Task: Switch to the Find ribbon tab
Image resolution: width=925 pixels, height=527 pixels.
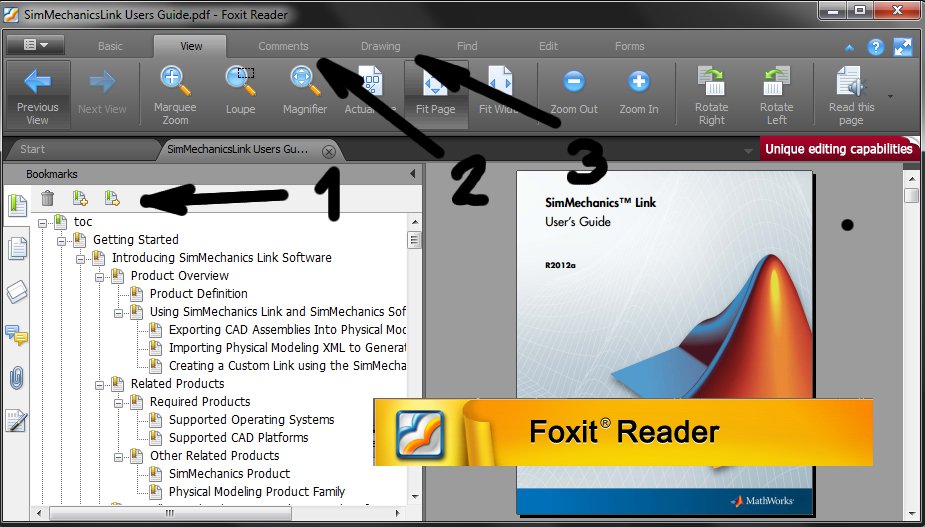Action: (x=467, y=46)
